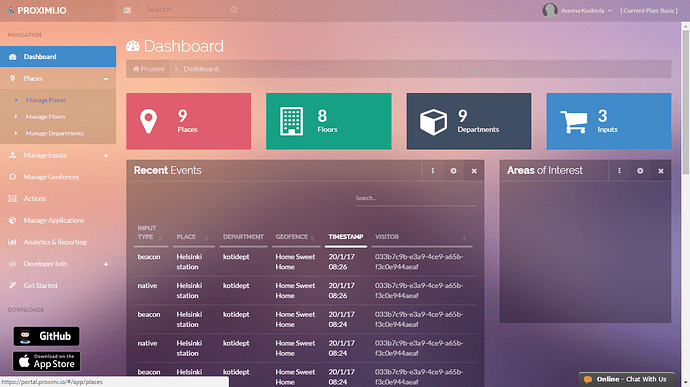Toggle the sidebar hamburger menu icon
This screenshot has width=690, height=387.
coord(127,10)
